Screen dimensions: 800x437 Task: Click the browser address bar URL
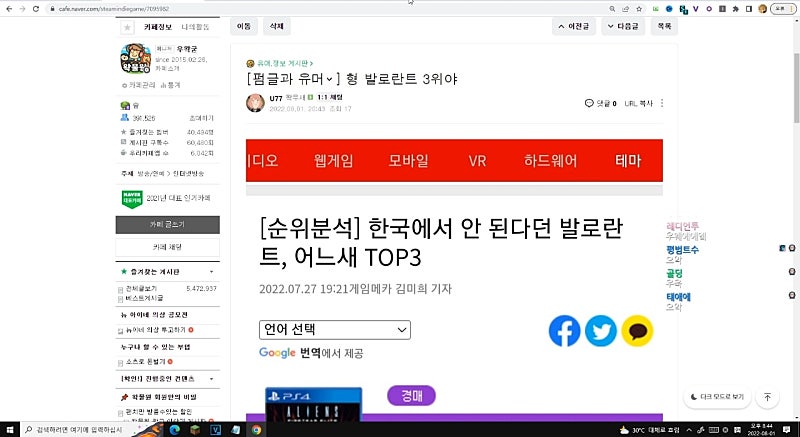(114, 9)
